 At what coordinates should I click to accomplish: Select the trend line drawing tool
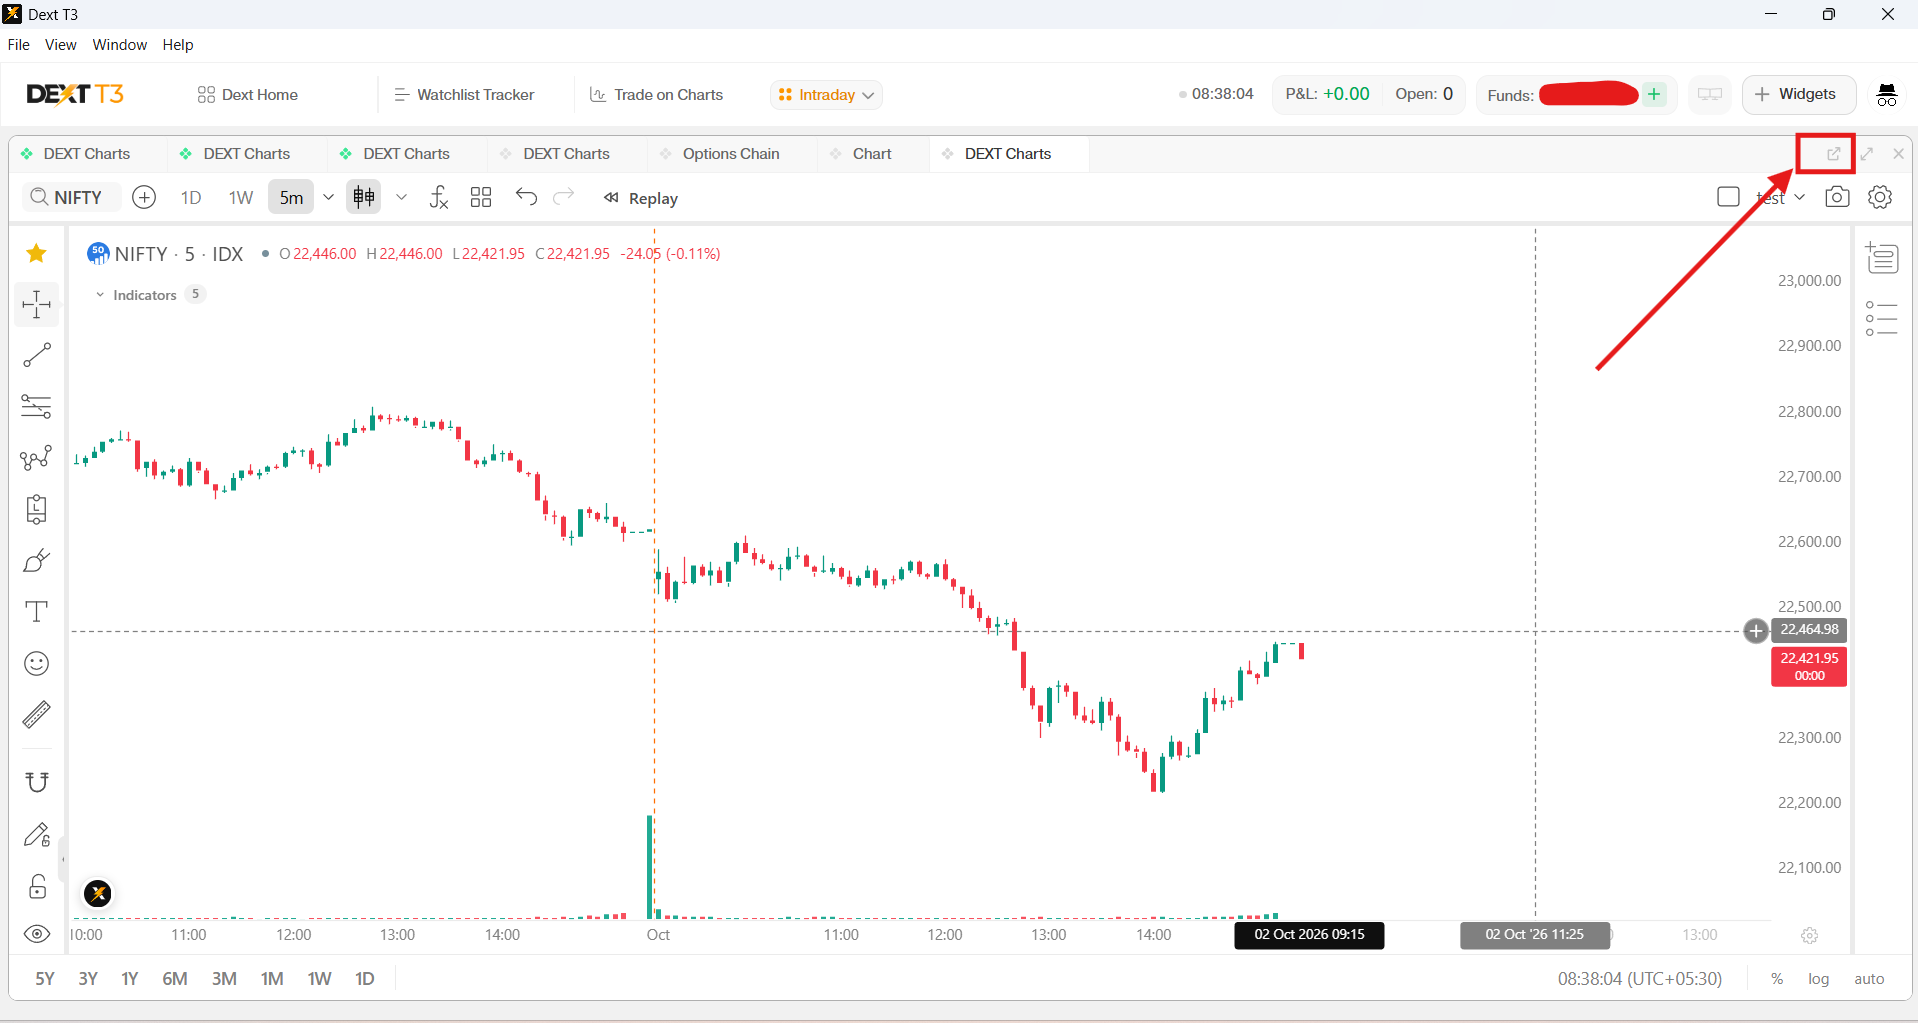click(37, 355)
